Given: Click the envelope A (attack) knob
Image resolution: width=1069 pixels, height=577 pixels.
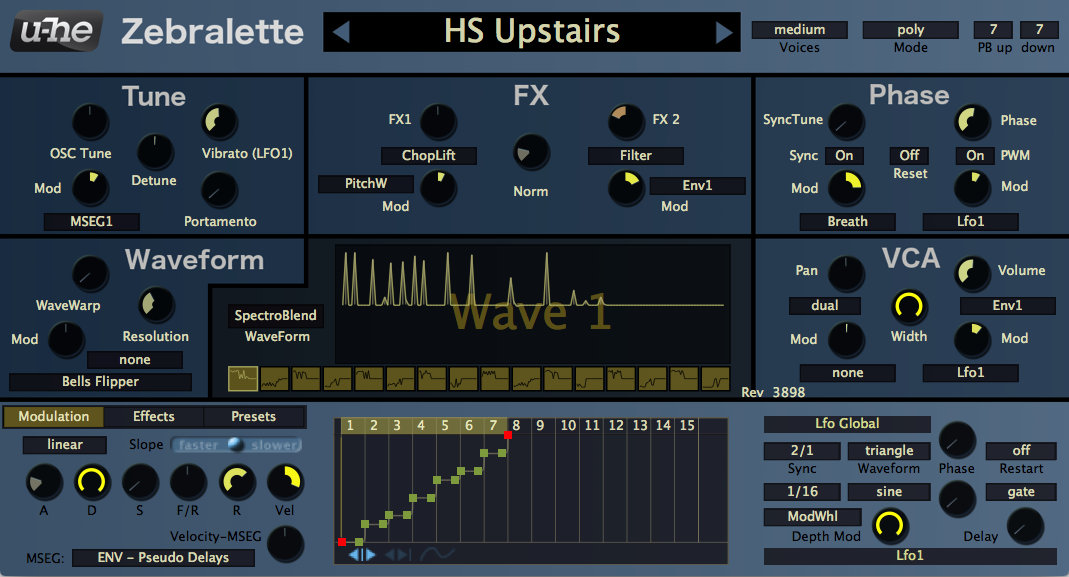Looking at the screenshot, I should (44, 482).
